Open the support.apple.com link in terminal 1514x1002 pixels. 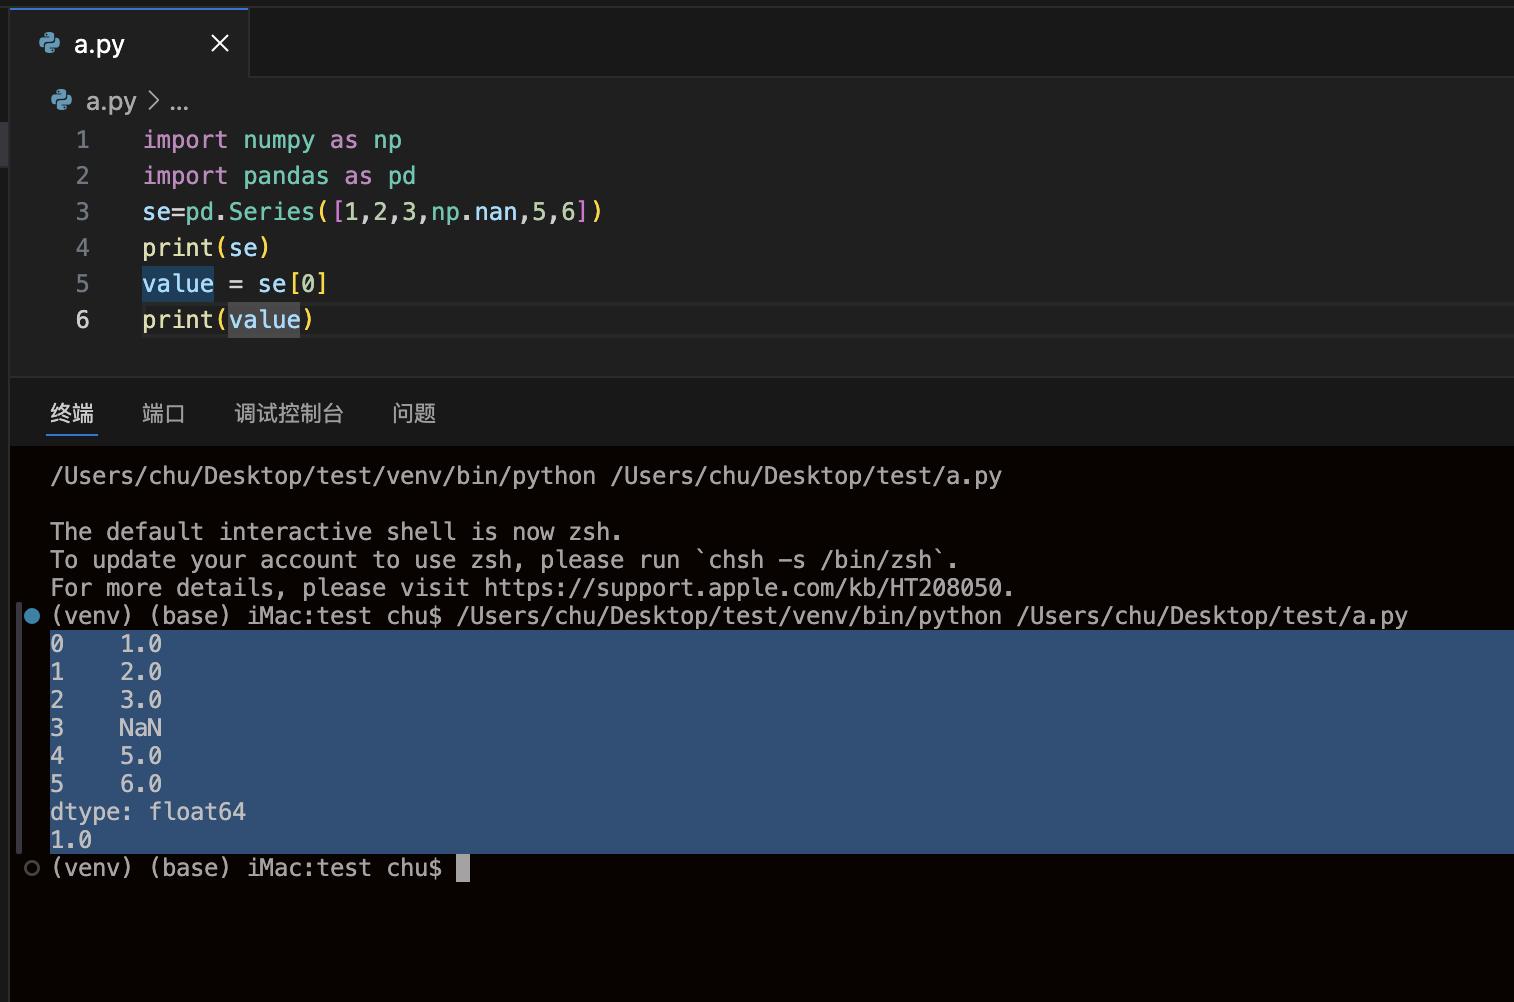[x=748, y=588]
